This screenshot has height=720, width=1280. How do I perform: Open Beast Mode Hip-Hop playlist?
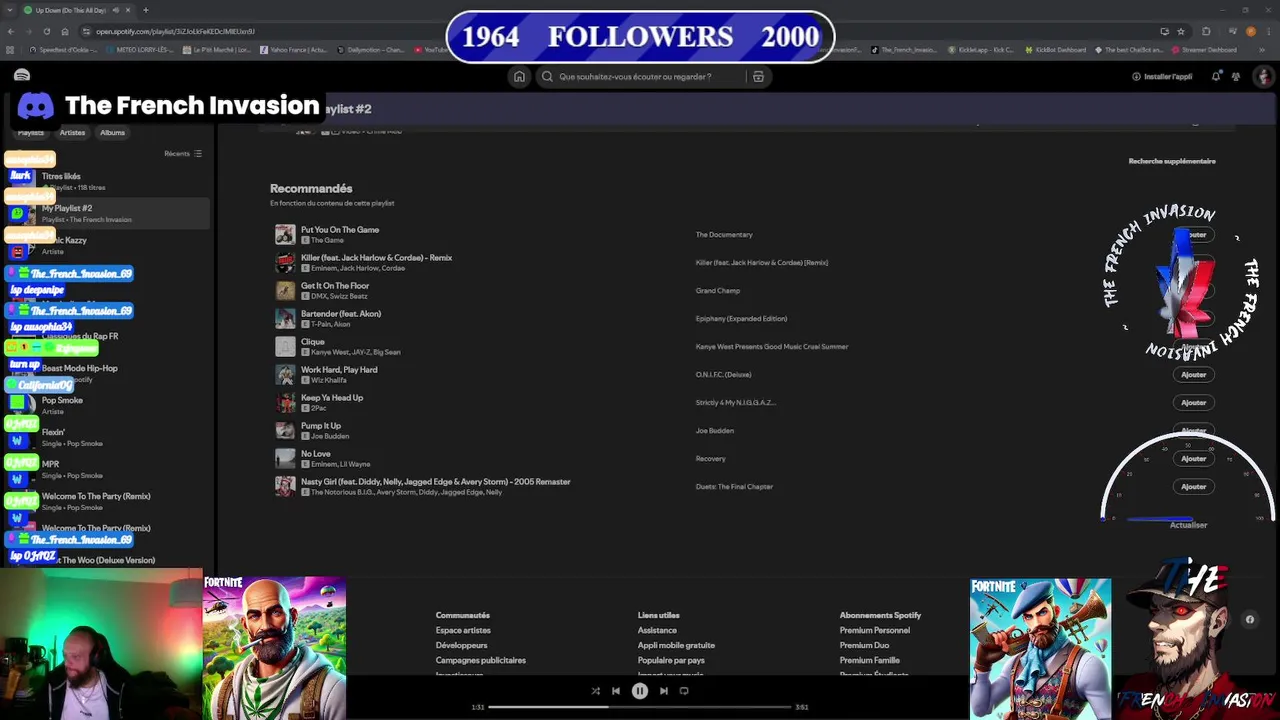[110, 373]
